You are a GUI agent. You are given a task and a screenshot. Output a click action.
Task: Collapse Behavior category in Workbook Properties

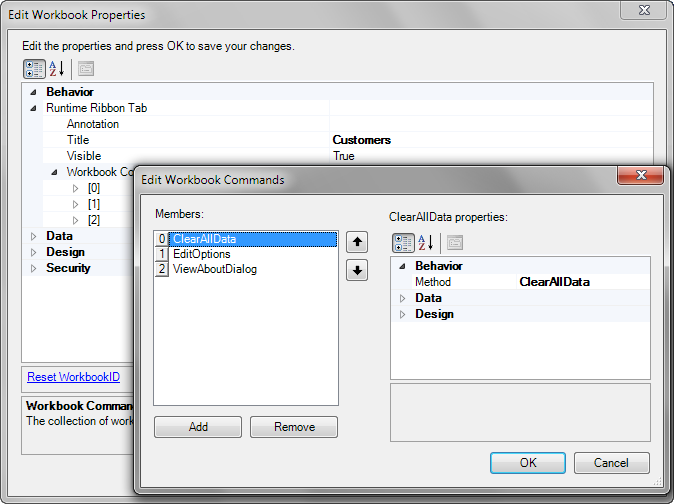[34, 92]
